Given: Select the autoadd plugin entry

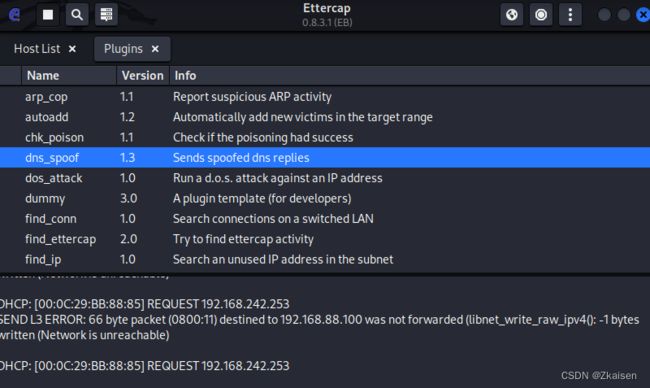Looking at the screenshot, I should coord(325,117).
